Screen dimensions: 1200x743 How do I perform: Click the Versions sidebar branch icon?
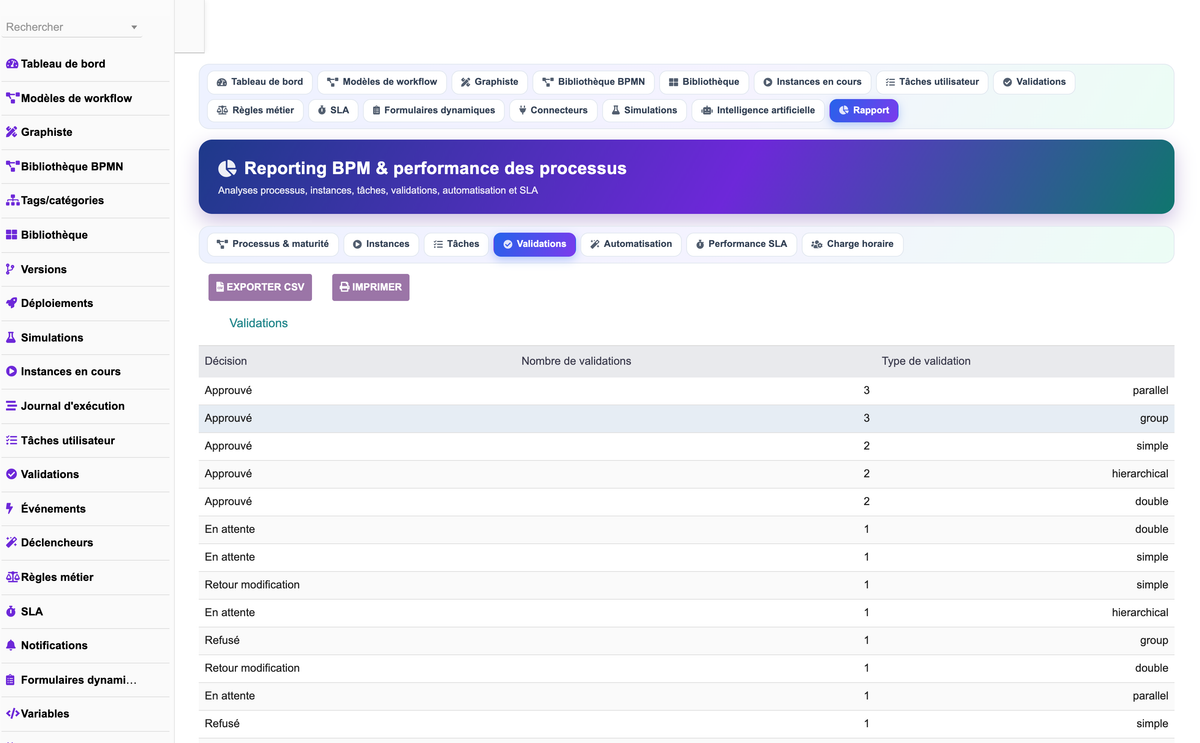tap(11, 269)
